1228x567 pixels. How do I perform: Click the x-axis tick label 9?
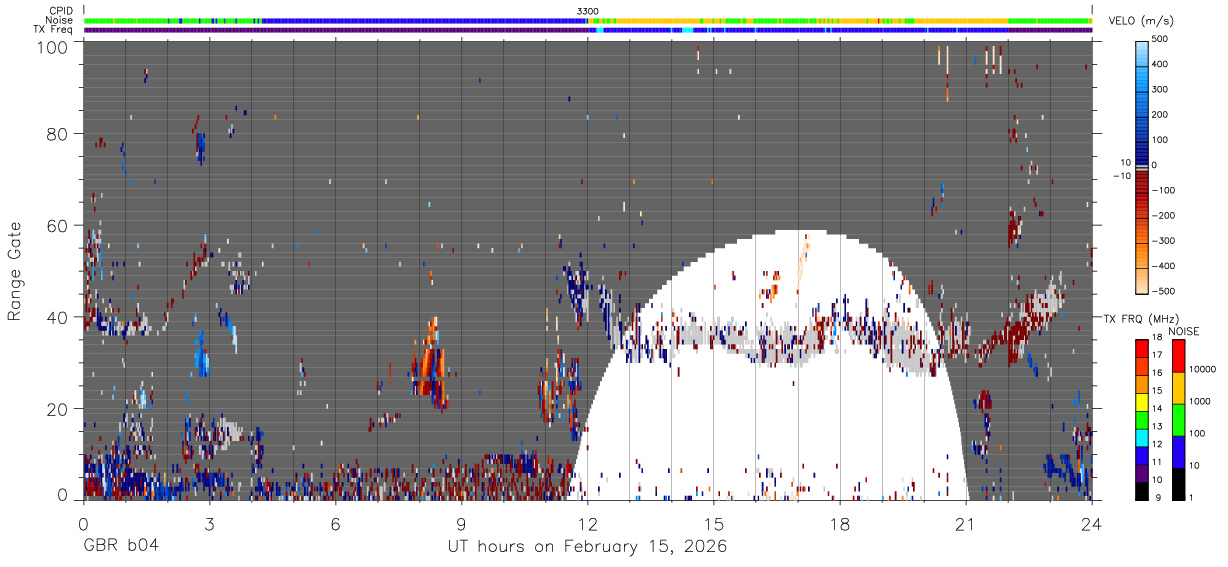[x=461, y=523]
